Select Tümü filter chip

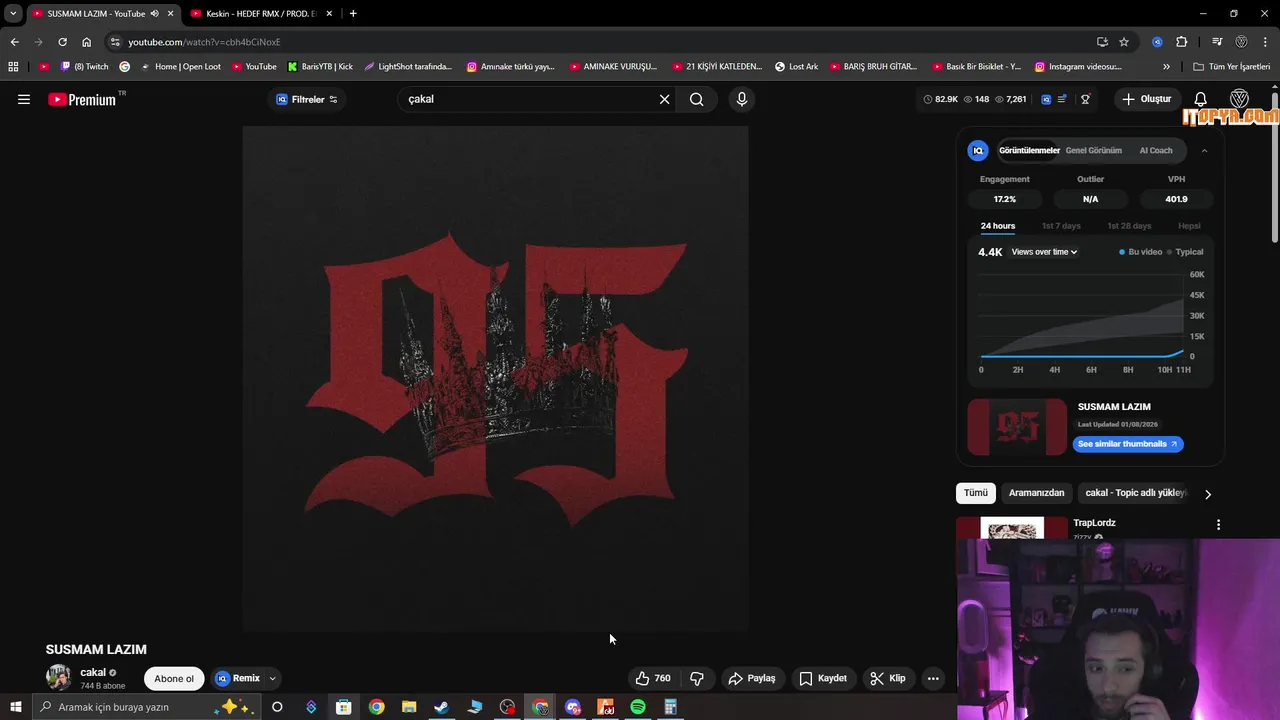(x=975, y=493)
